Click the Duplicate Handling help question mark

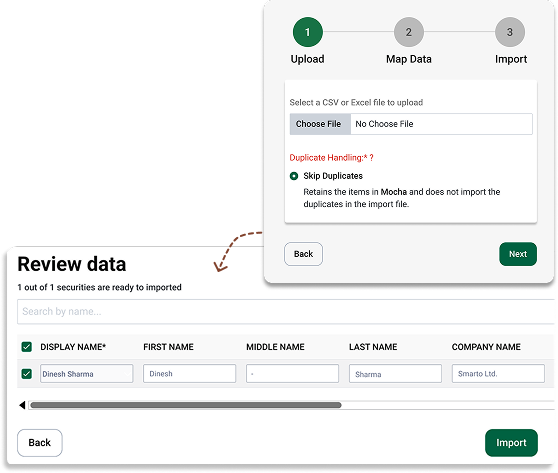(x=372, y=158)
